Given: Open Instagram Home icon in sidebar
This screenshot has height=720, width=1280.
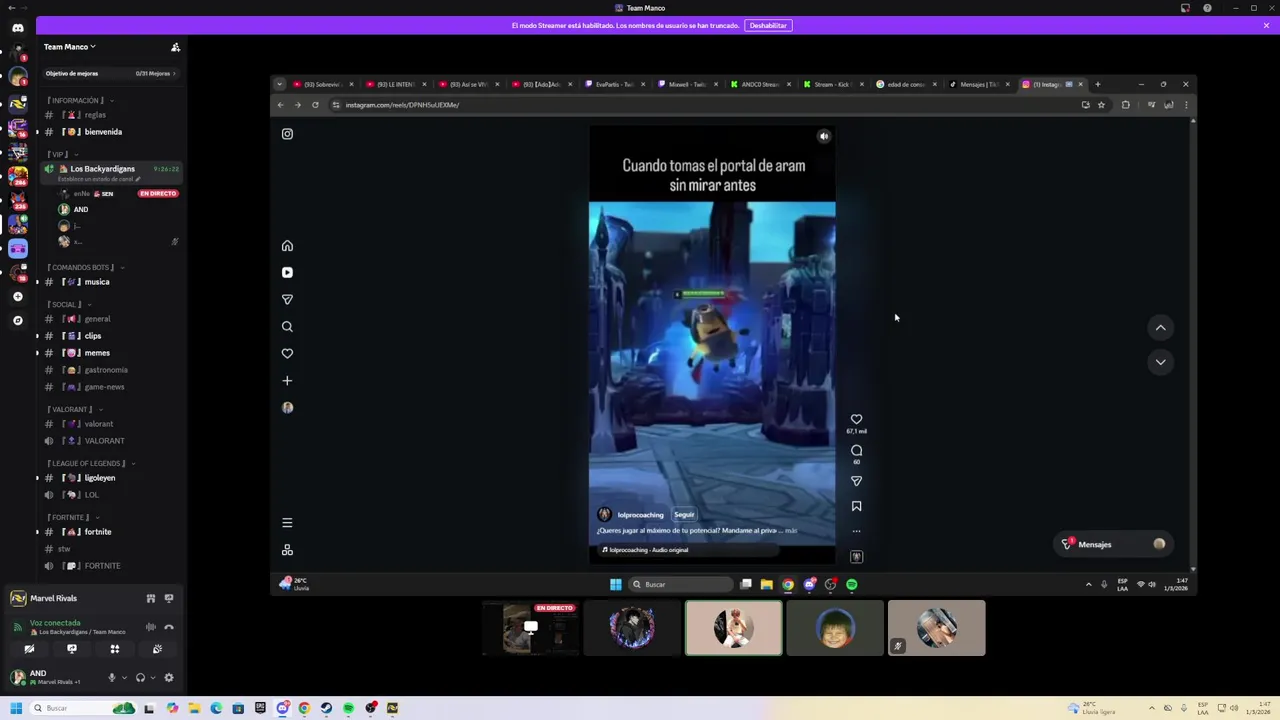Looking at the screenshot, I should (x=287, y=246).
